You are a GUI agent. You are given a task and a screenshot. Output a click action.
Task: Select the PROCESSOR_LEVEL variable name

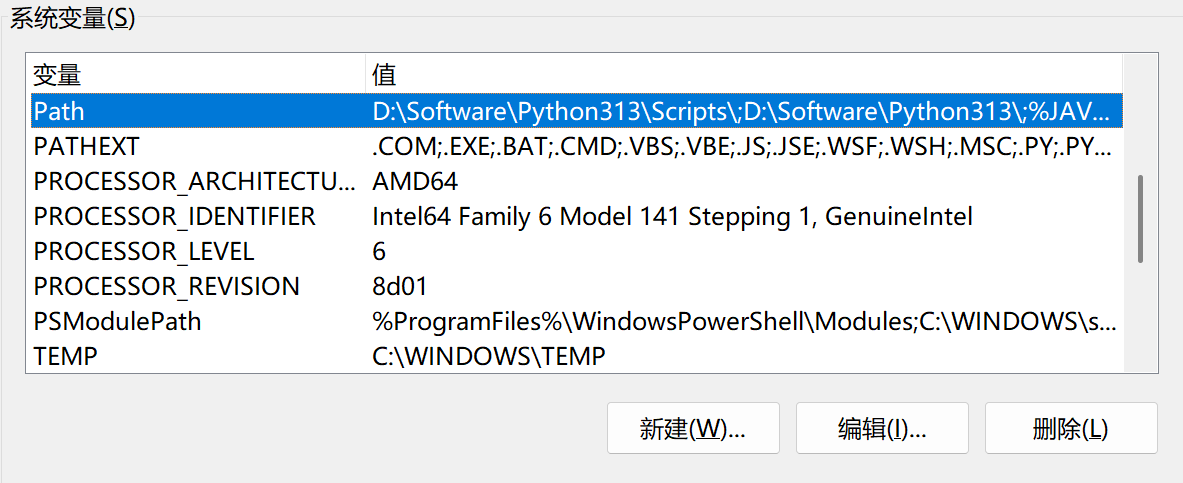click(144, 251)
